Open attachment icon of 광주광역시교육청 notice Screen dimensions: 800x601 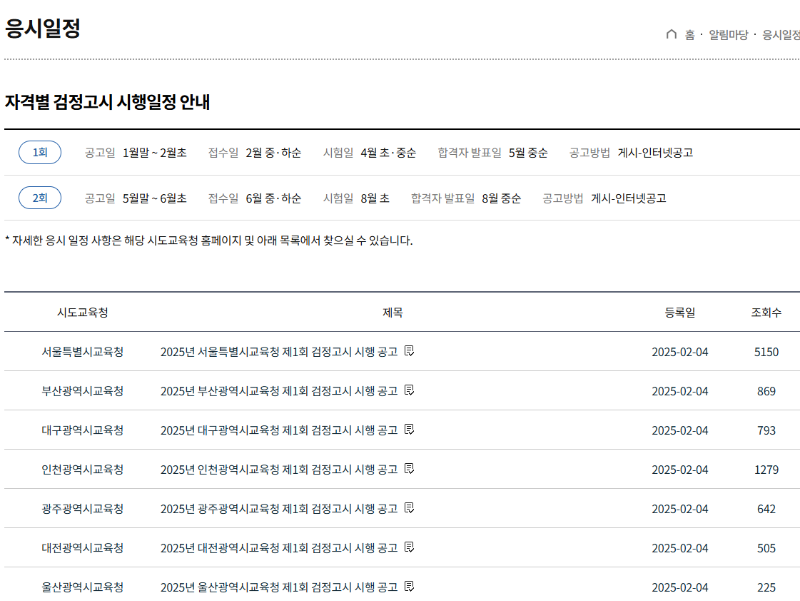click(409, 508)
